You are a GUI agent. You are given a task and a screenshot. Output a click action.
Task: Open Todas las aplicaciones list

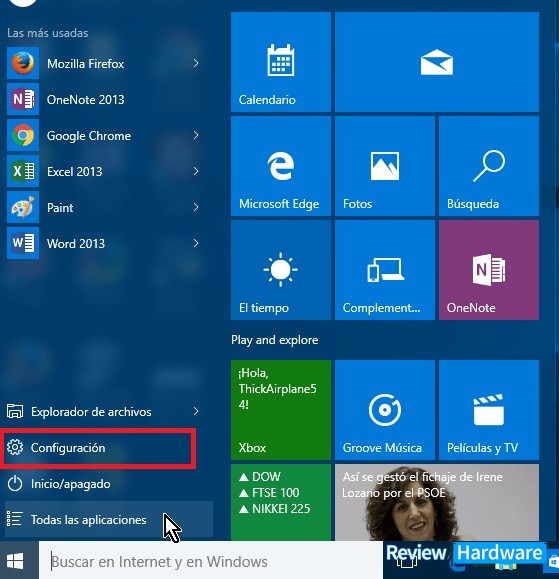109,519
